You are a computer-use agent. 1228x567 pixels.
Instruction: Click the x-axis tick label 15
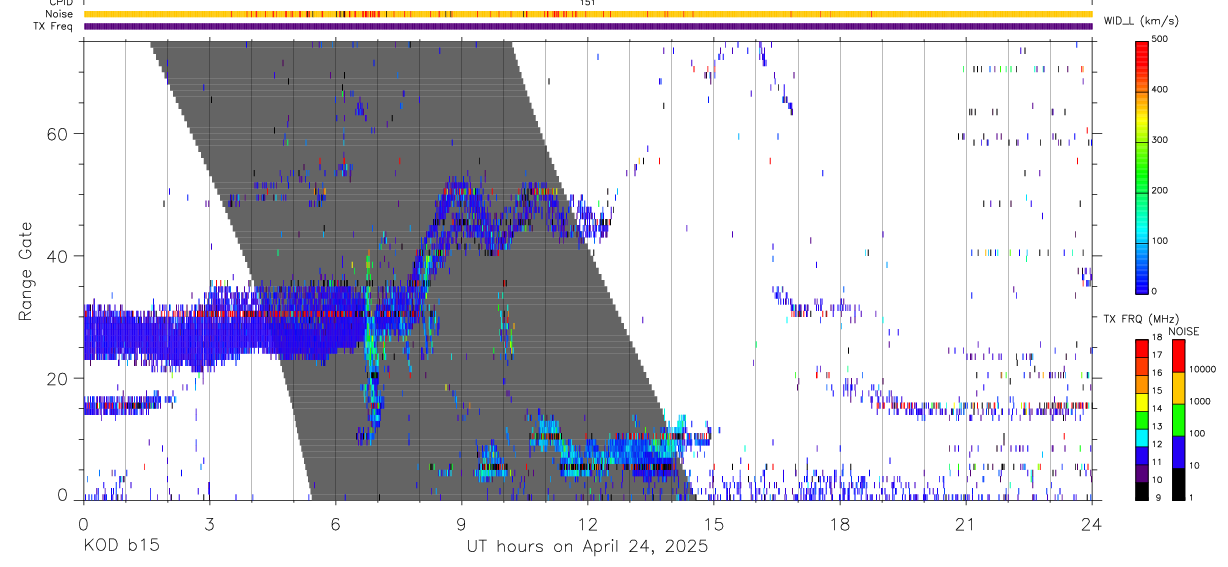tap(713, 523)
